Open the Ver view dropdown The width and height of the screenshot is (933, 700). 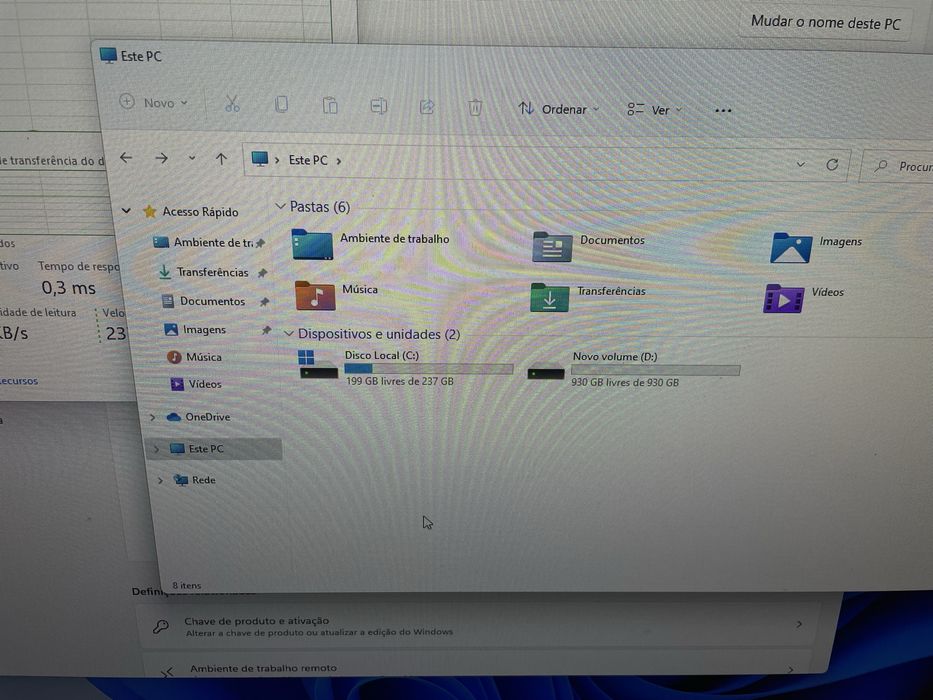pyautogui.click(x=653, y=110)
